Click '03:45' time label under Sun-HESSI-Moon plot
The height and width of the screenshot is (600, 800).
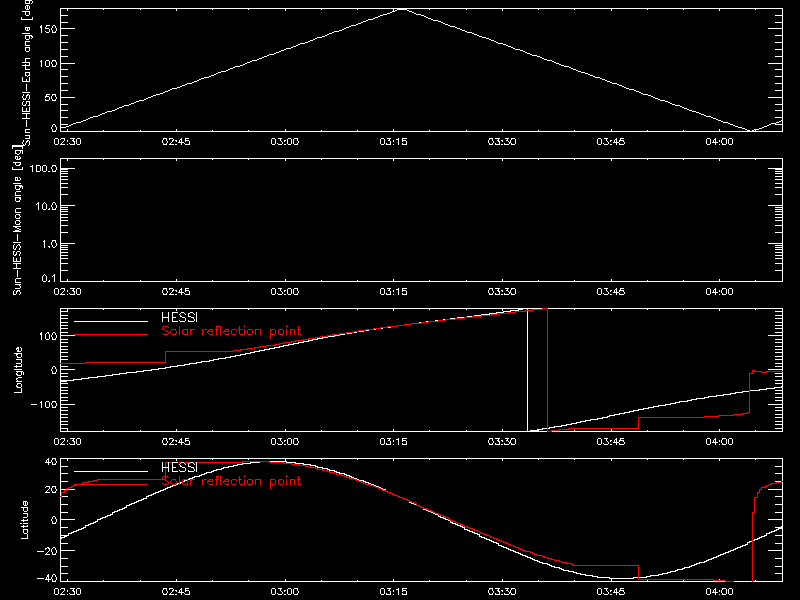(x=611, y=291)
